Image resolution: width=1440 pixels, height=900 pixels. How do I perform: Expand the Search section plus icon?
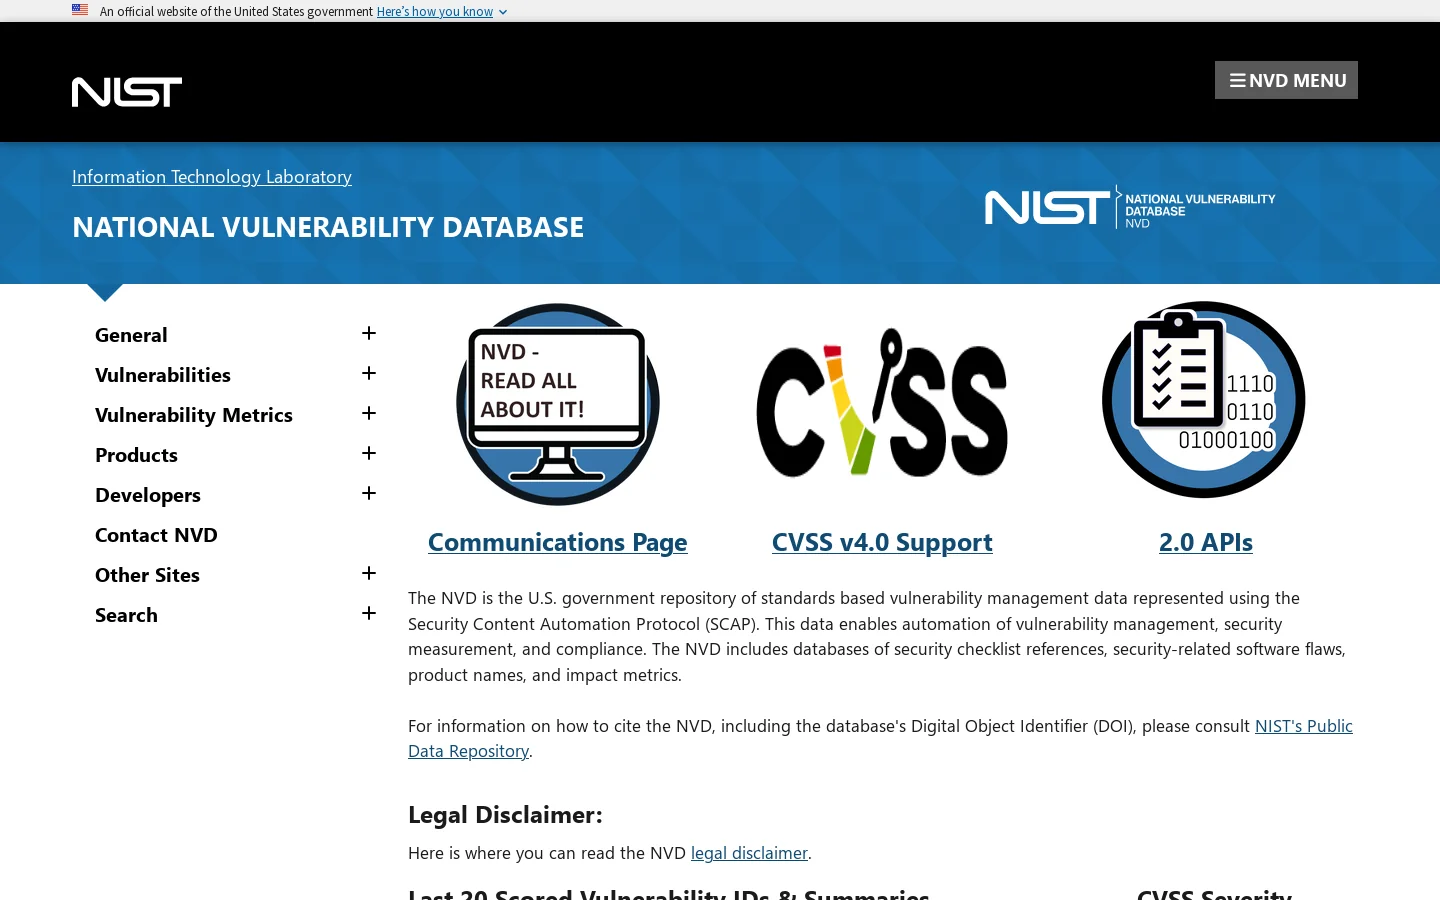(x=369, y=613)
